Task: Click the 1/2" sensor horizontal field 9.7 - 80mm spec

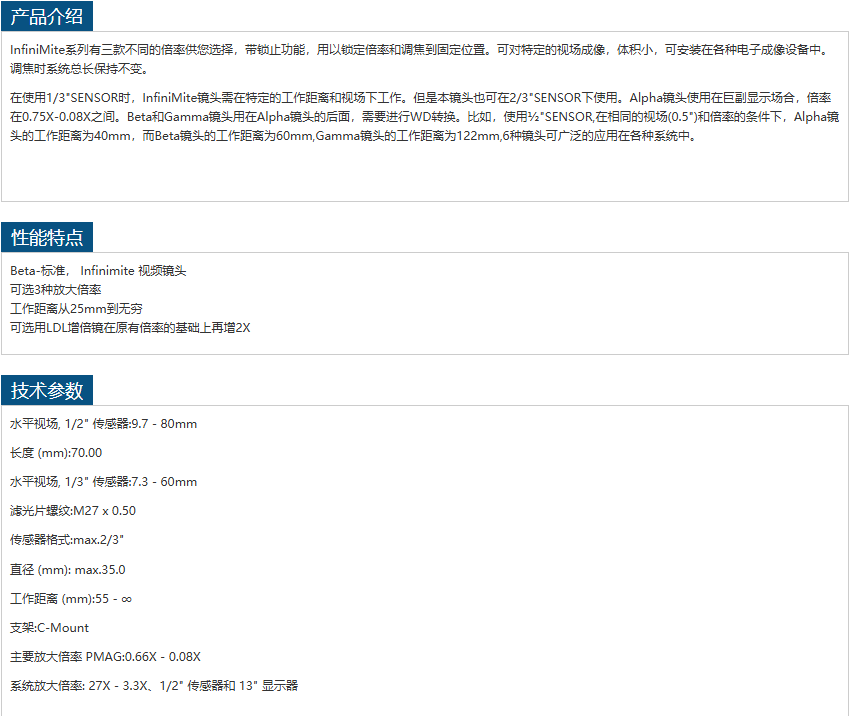Action: click(x=103, y=424)
